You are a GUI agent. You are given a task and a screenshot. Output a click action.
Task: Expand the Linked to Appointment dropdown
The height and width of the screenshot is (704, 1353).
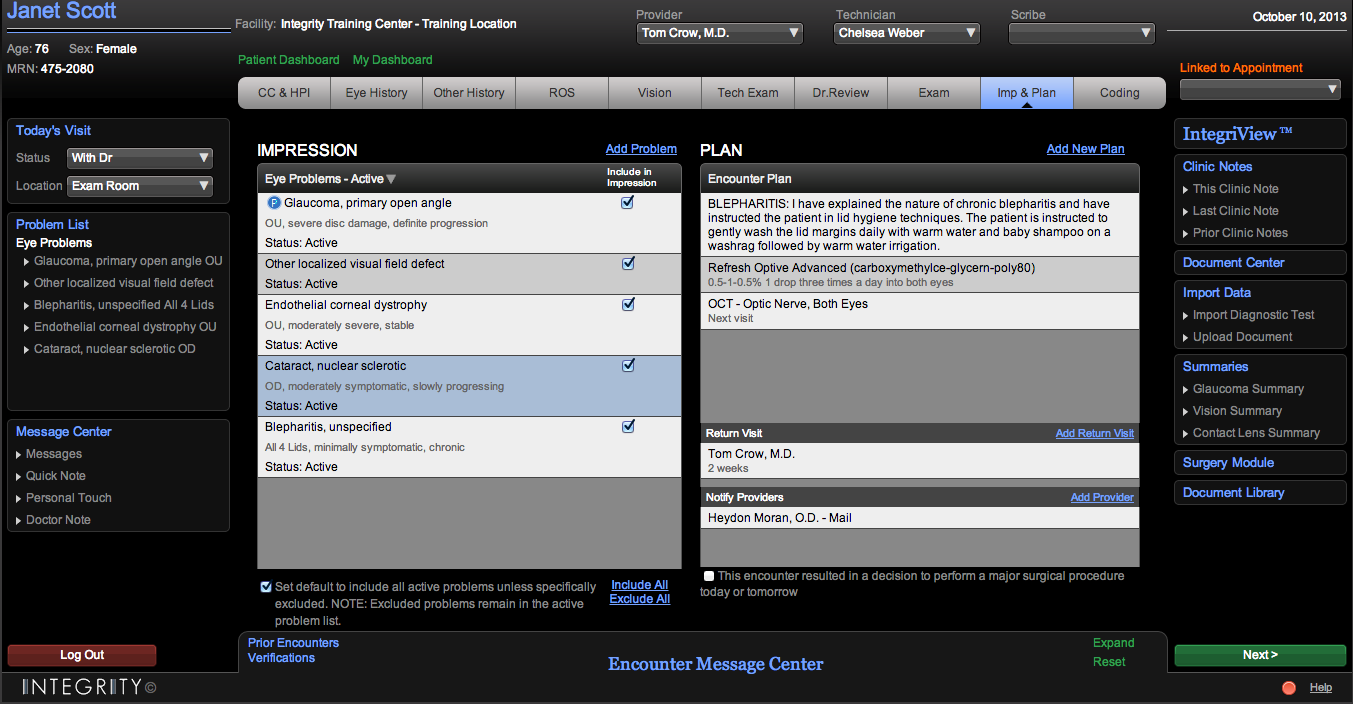pos(1260,90)
